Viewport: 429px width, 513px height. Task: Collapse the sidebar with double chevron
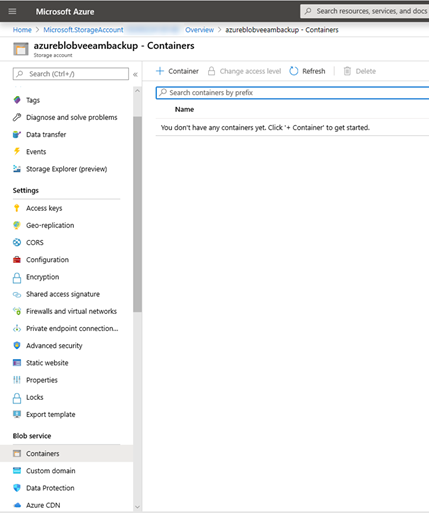(x=135, y=74)
